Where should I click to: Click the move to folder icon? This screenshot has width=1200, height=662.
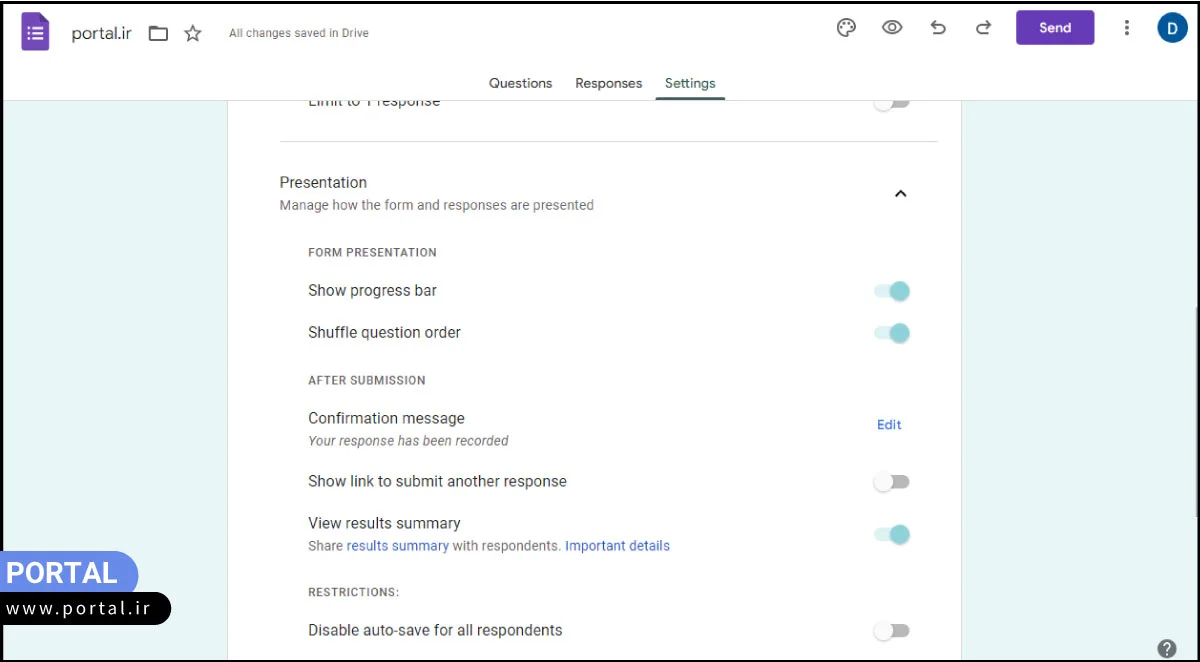158,33
